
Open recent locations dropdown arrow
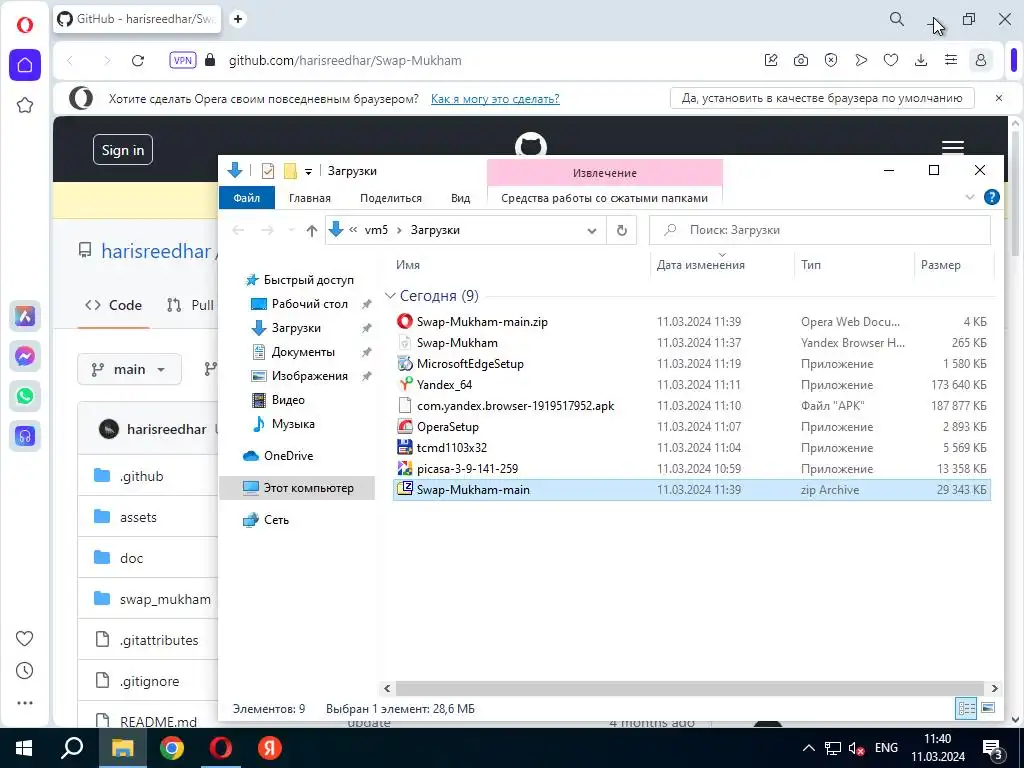click(291, 231)
